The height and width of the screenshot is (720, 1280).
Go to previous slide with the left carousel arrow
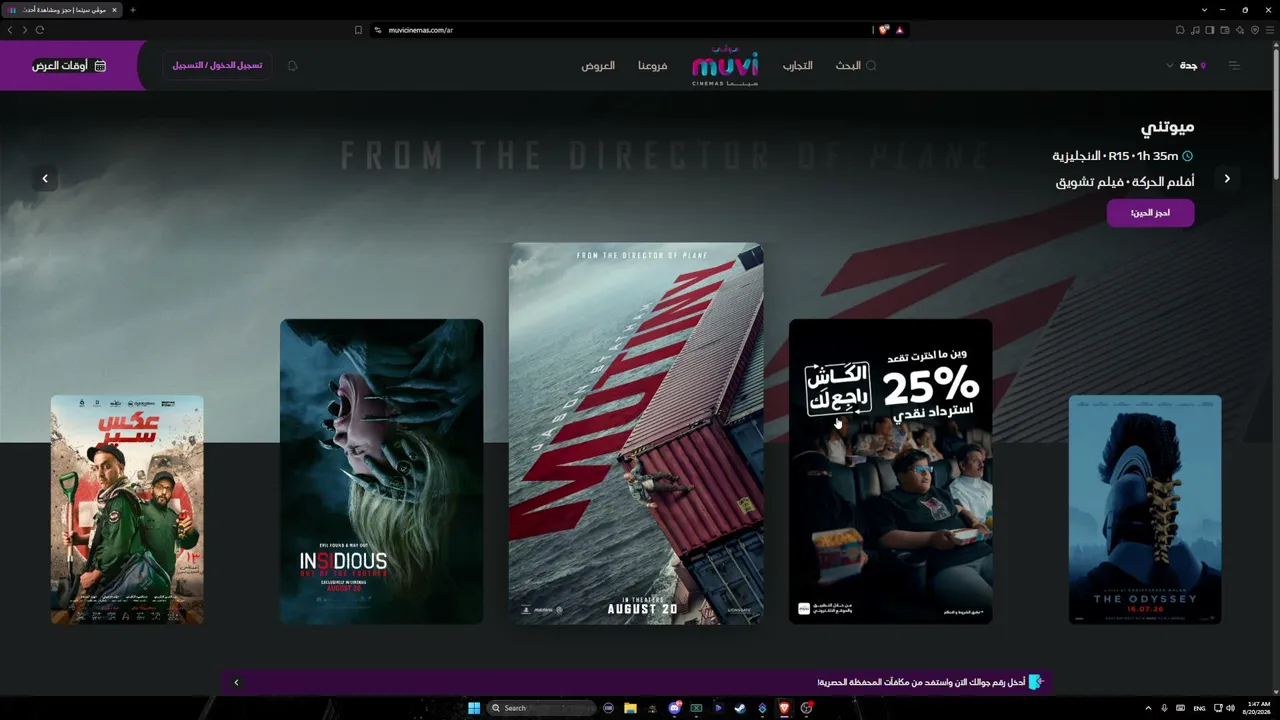45,179
